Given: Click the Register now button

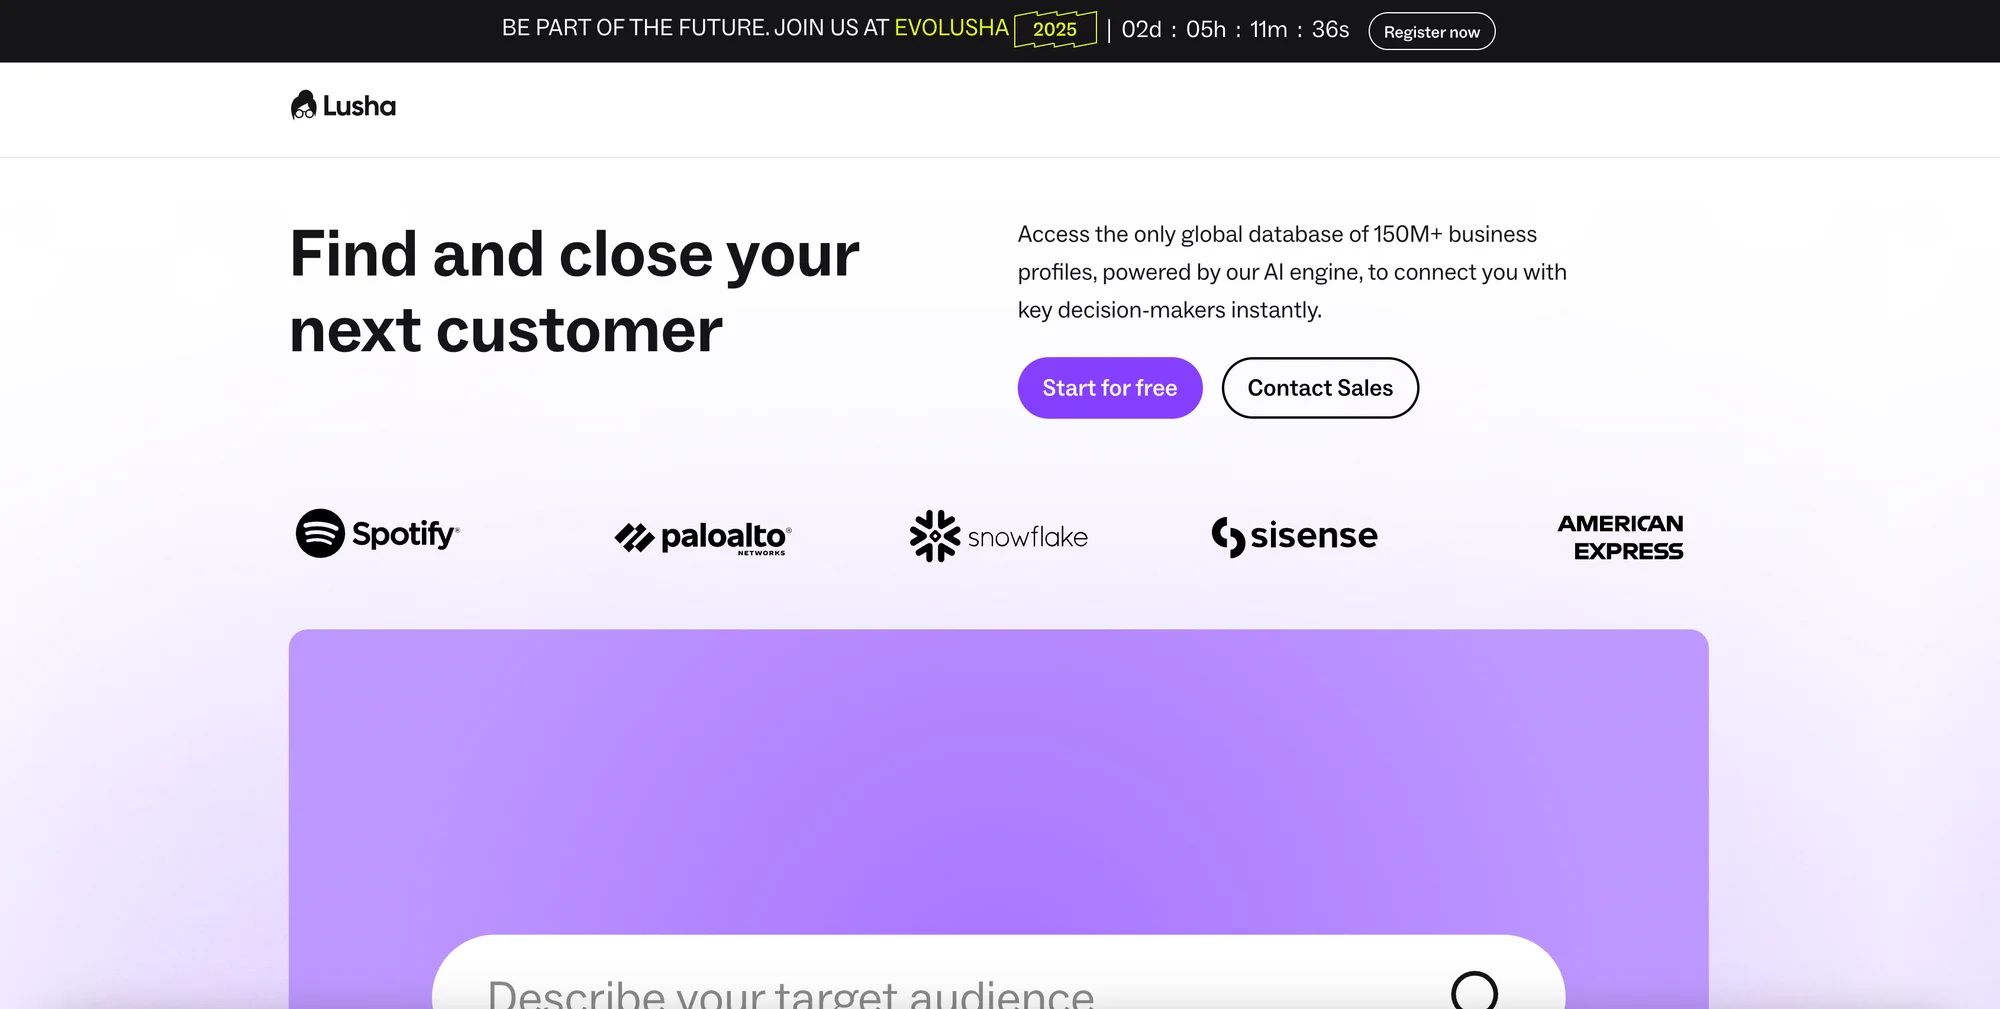Looking at the screenshot, I should [x=1431, y=31].
